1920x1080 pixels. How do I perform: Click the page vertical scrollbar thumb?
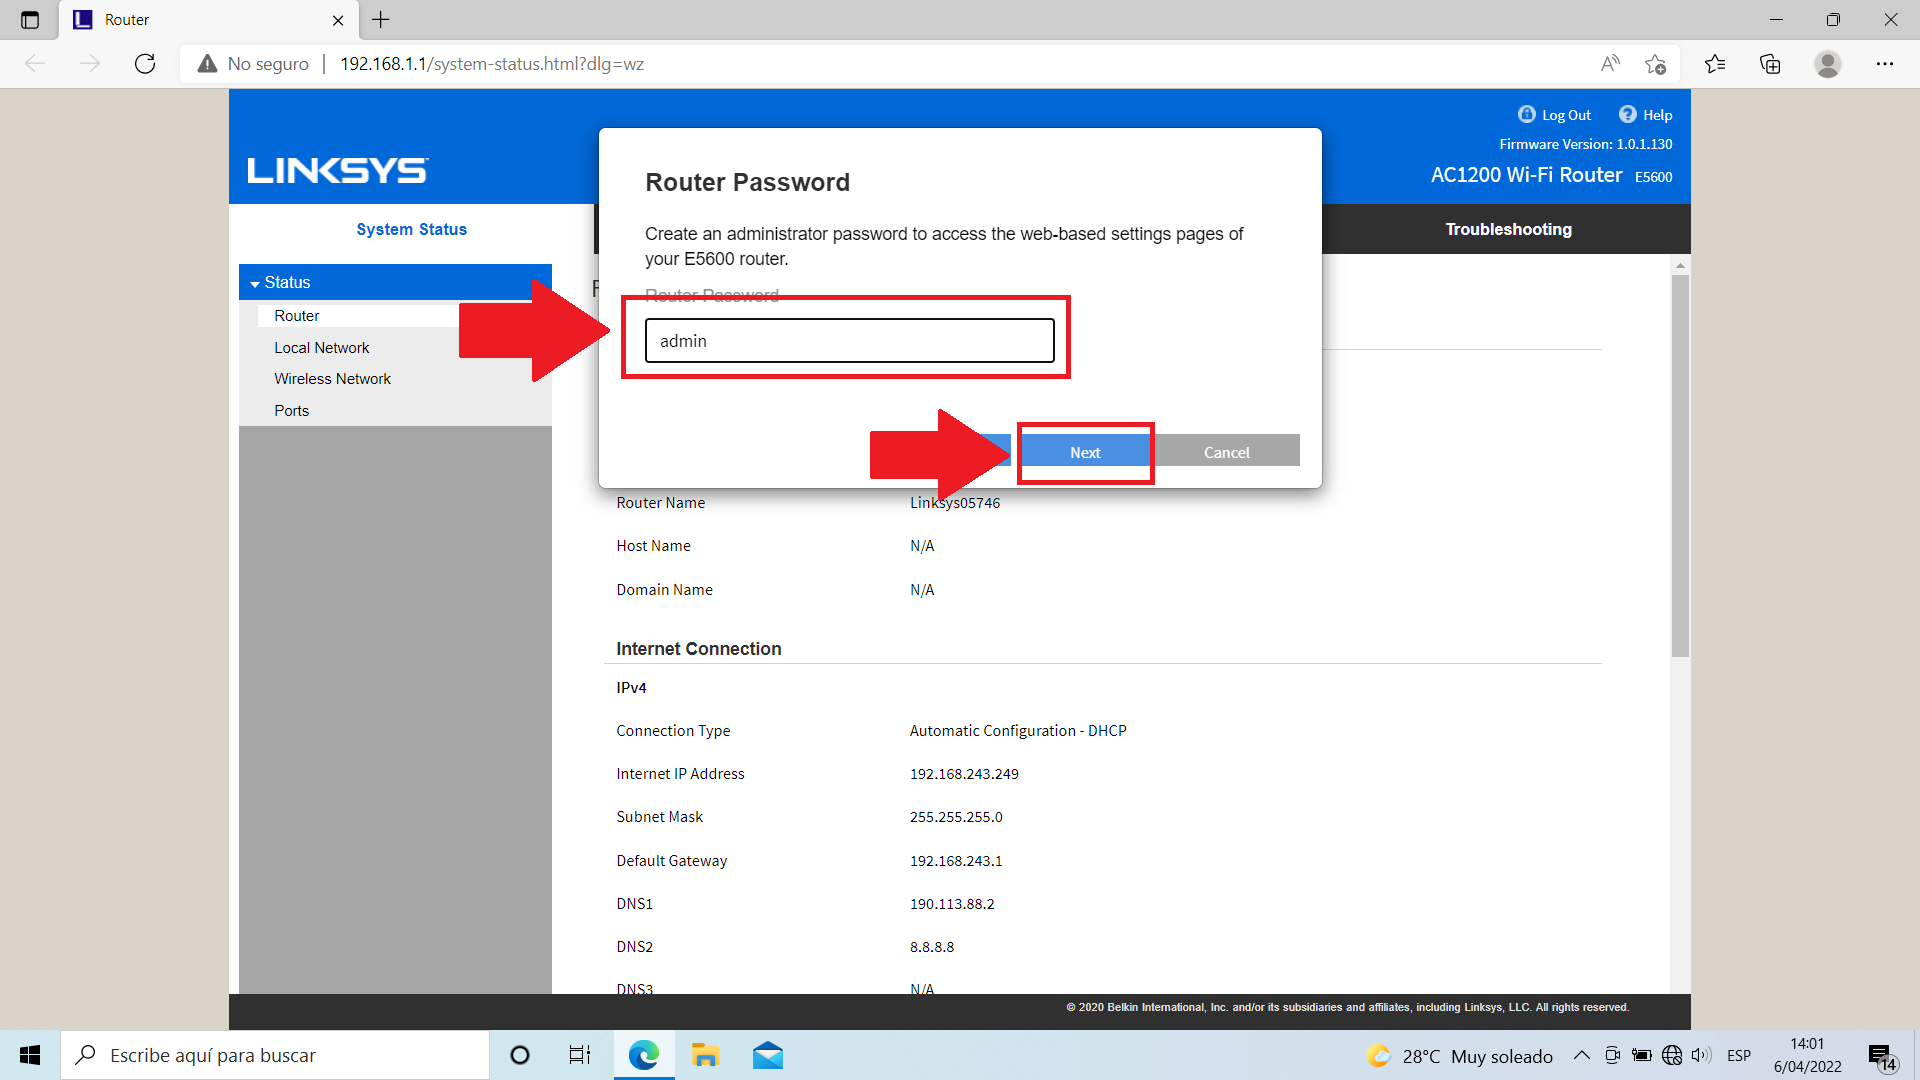pyautogui.click(x=1680, y=465)
